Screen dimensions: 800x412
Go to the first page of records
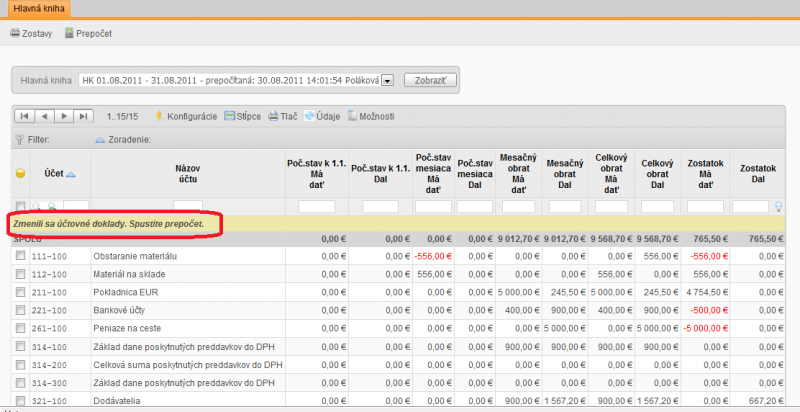[24, 116]
